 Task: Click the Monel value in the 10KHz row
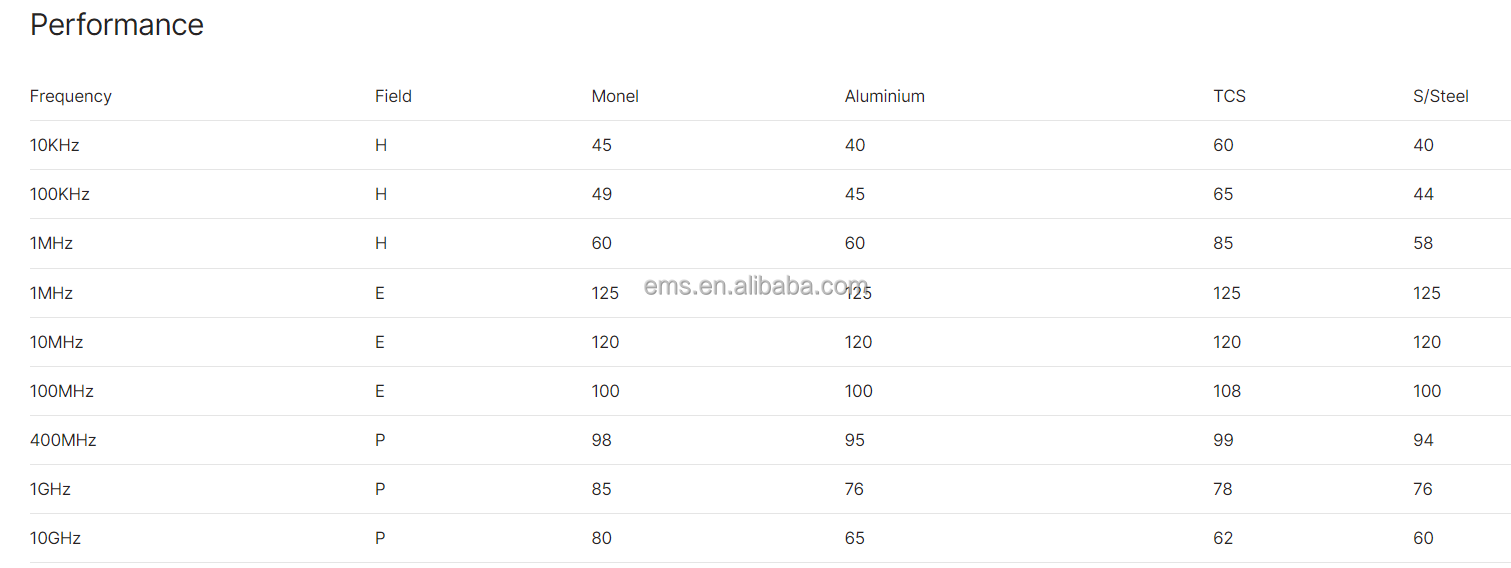pos(602,145)
